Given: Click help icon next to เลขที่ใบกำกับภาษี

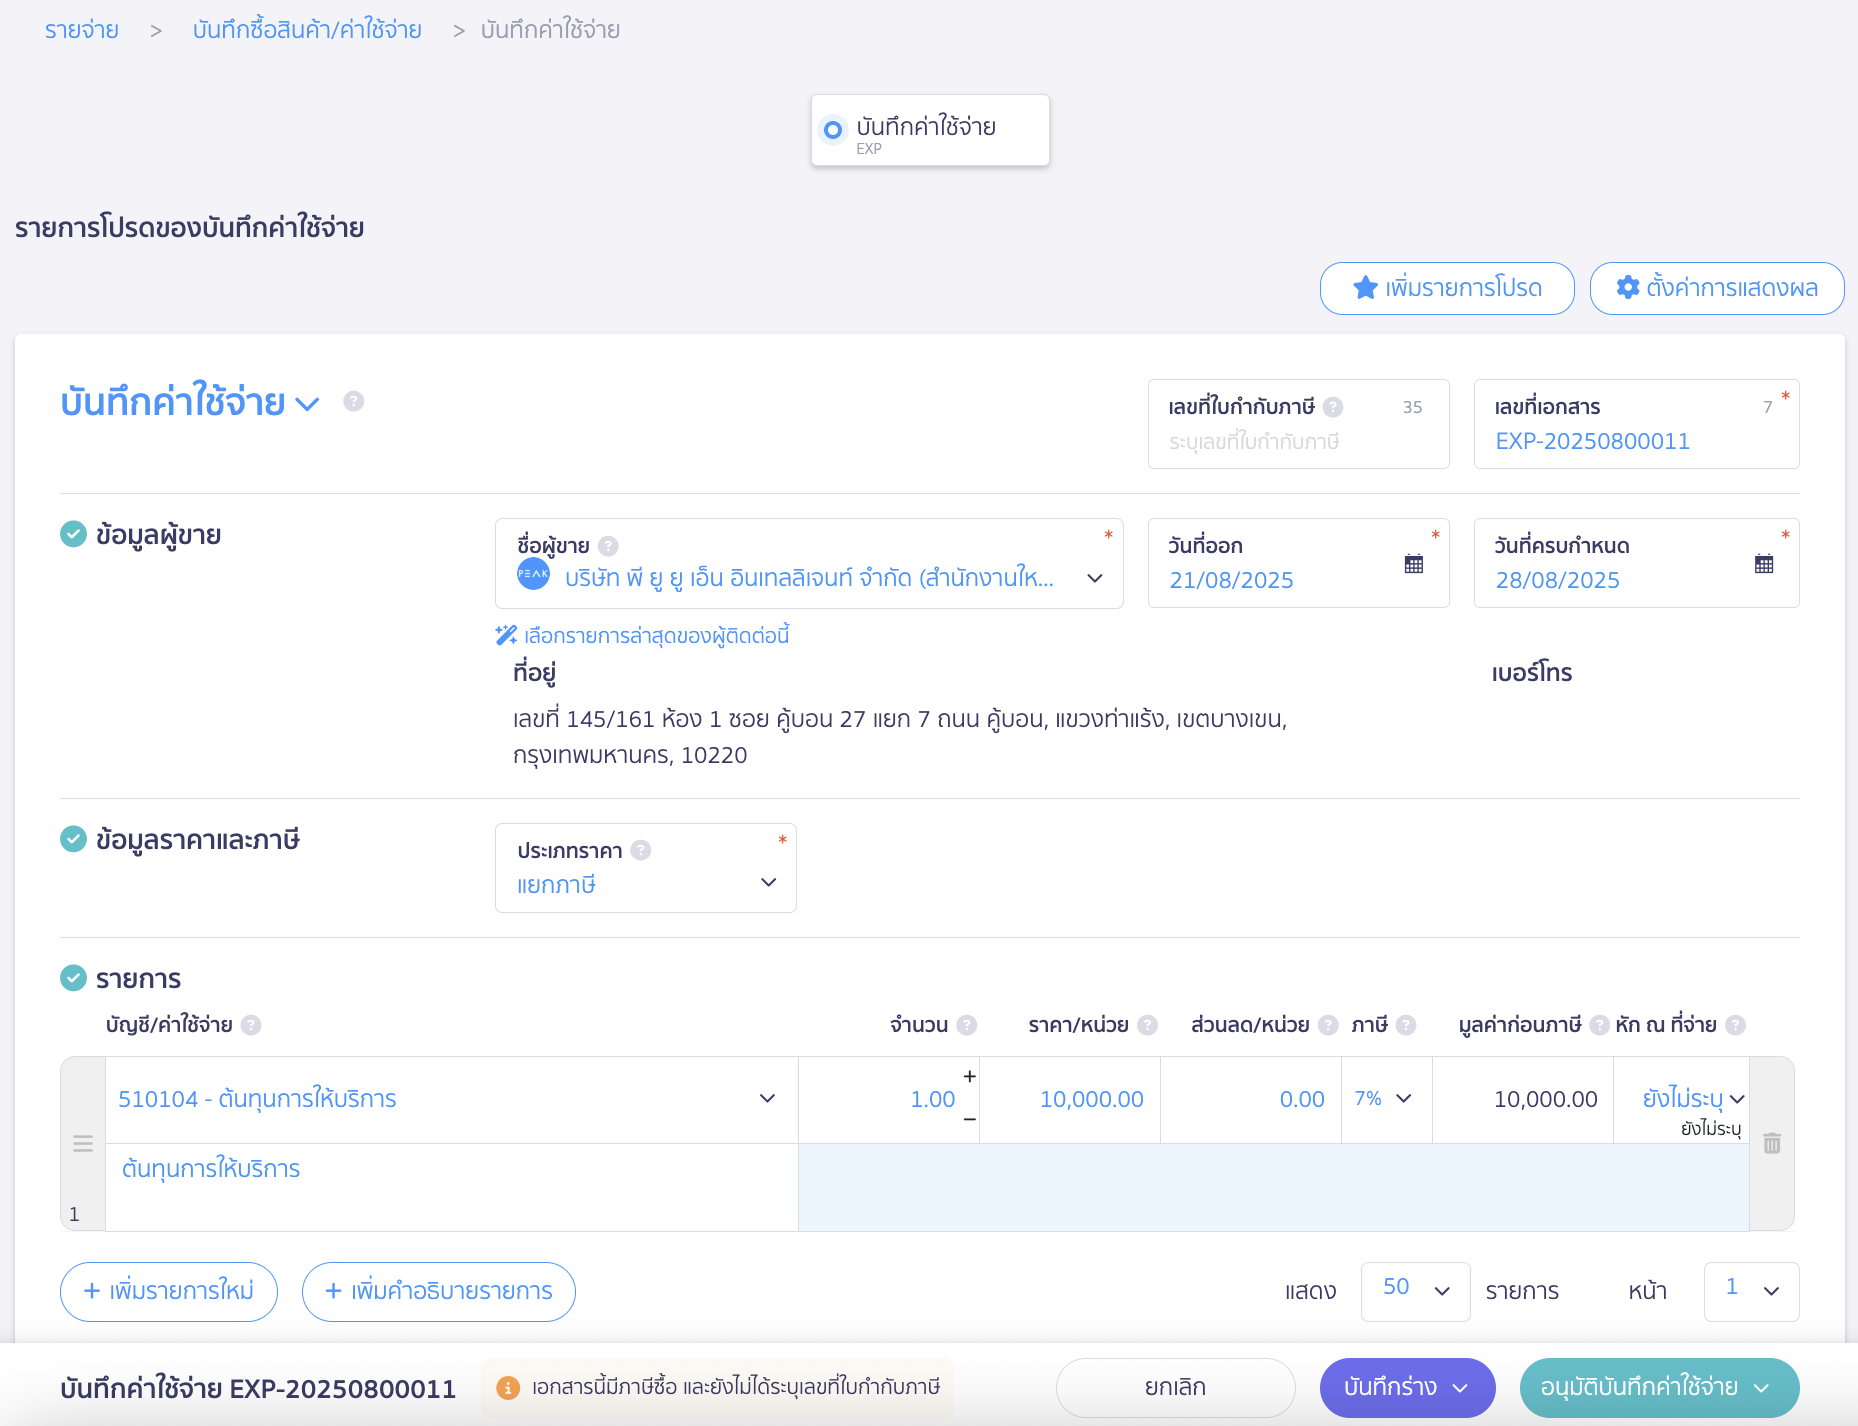Looking at the screenshot, I should 1332,407.
